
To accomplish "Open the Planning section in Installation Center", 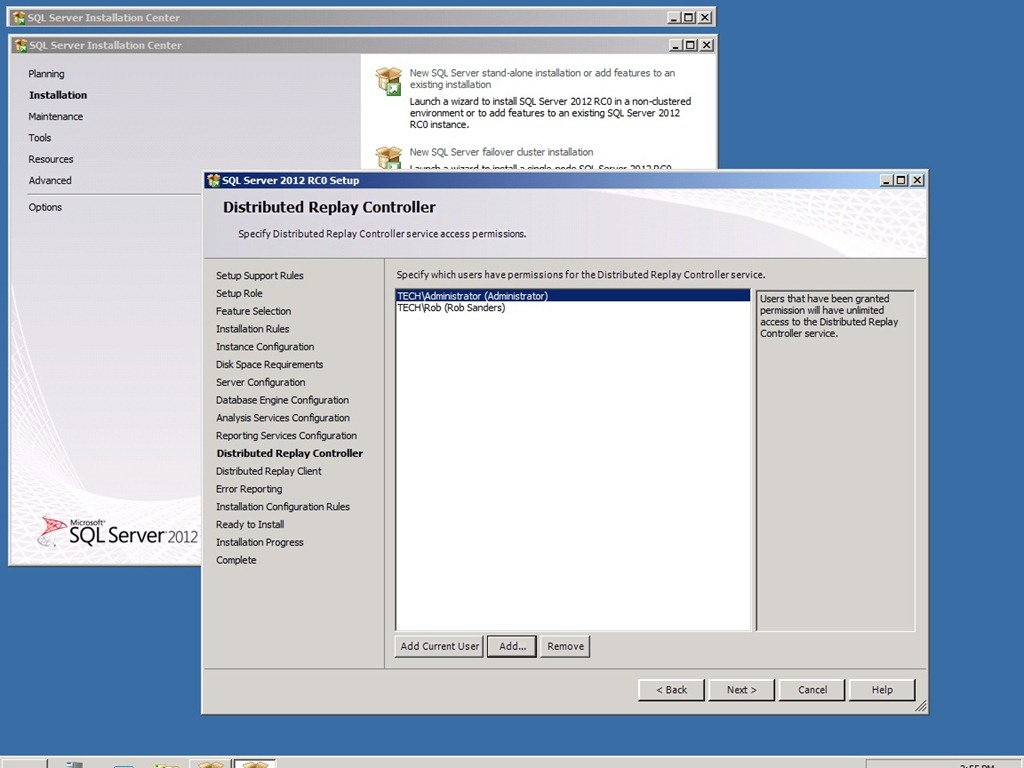I will (x=46, y=74).
